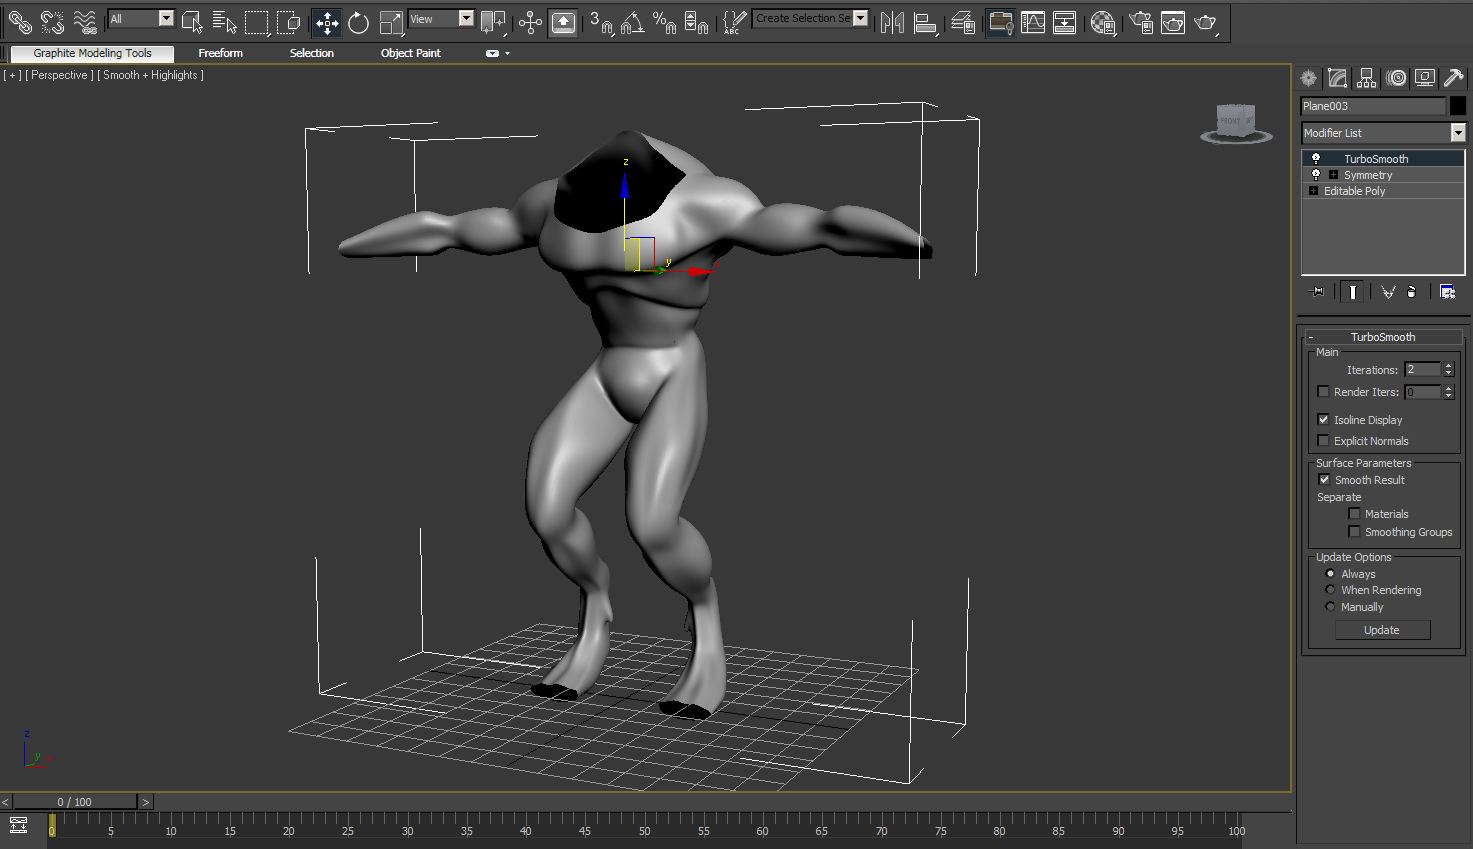Activate the Select and Scale tool

pyautogui.click(x=391, y=21)
